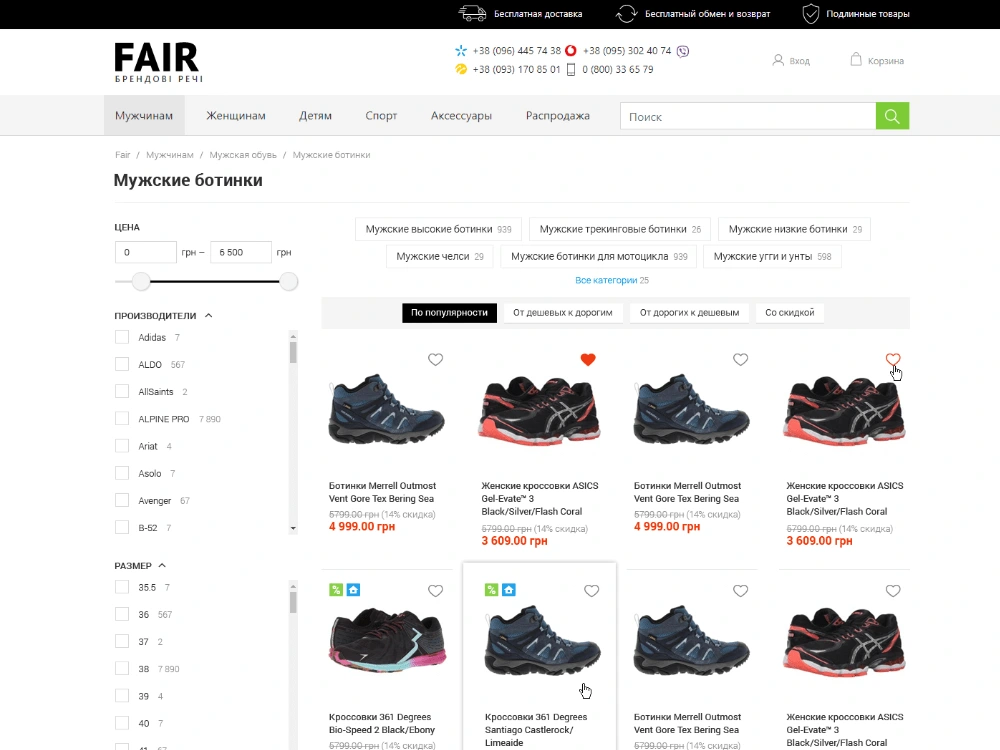Screen dimensions: 1000x750
Task: Click the yellow lifecell operator icon
Action: (460, 69)
